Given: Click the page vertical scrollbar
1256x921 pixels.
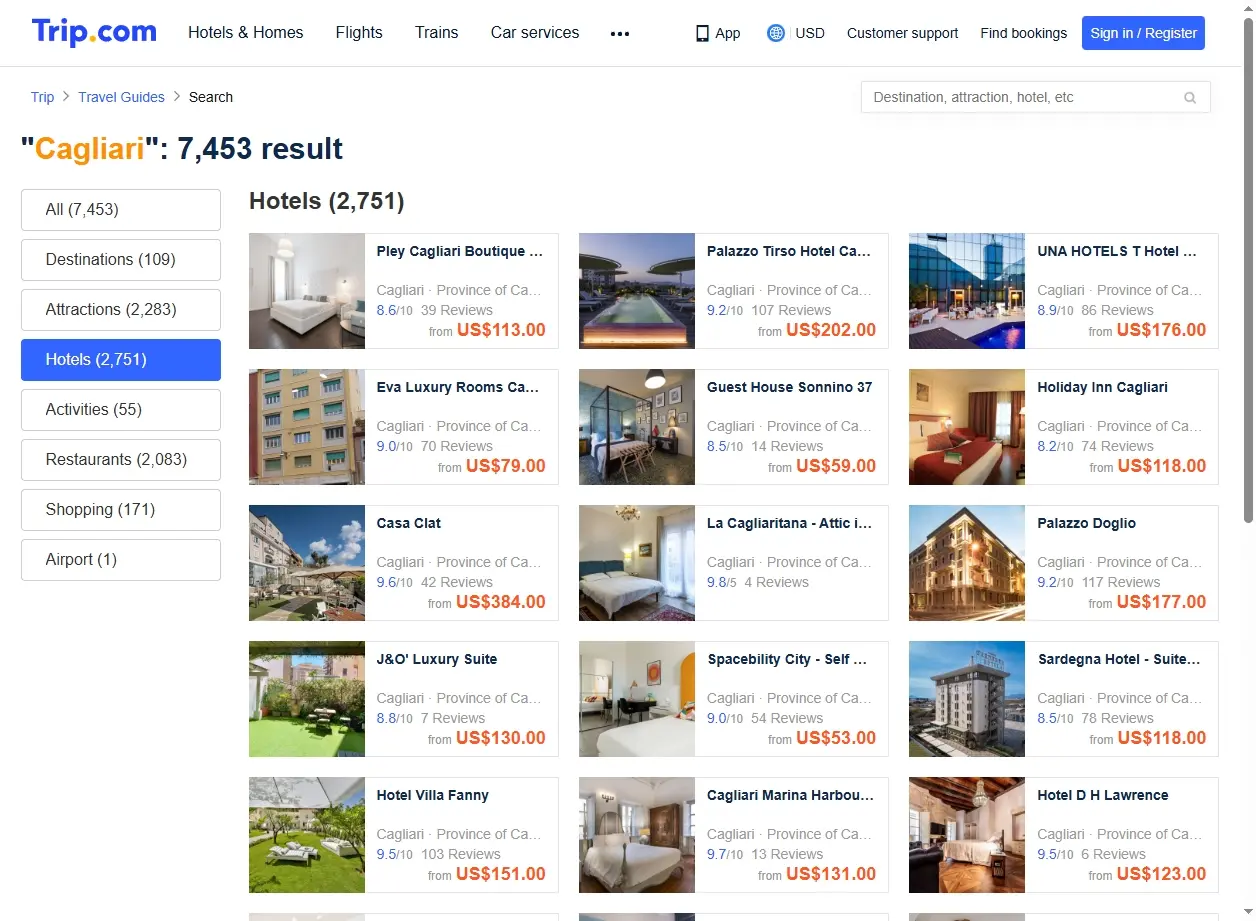Looking at the screenshot, I should point(1248,268).
